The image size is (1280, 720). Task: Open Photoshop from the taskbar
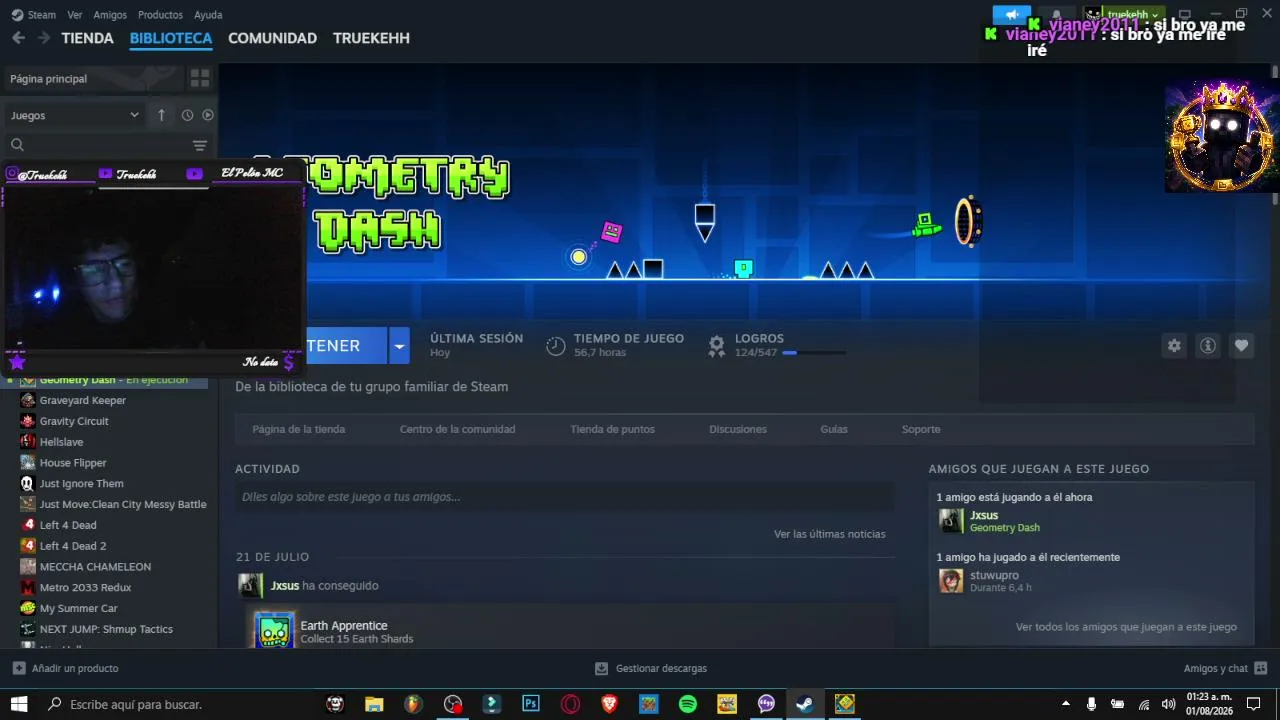pyautogui.click(x=531, y=704)
